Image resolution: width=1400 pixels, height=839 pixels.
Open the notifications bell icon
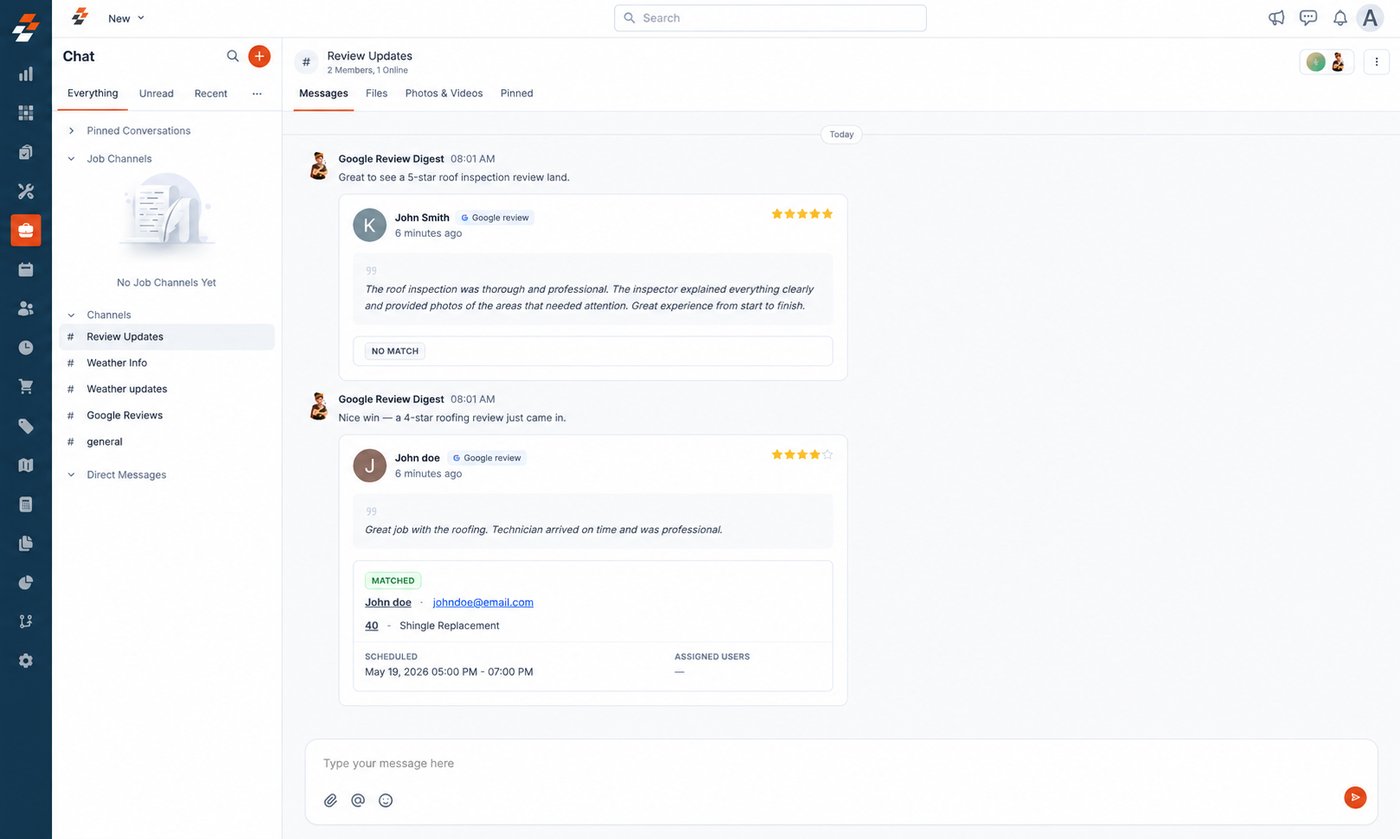1340,18
